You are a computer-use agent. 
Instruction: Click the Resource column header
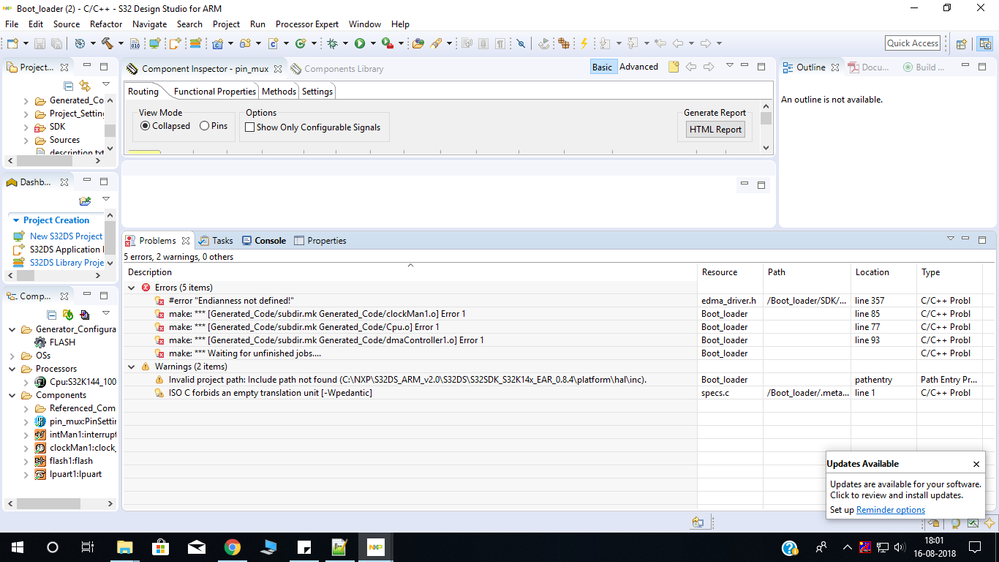point(719,272)
